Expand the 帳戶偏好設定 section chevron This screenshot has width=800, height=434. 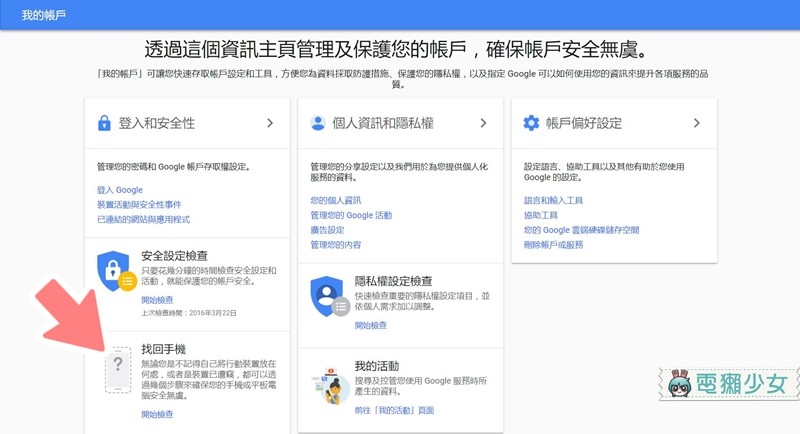point(696,123)
